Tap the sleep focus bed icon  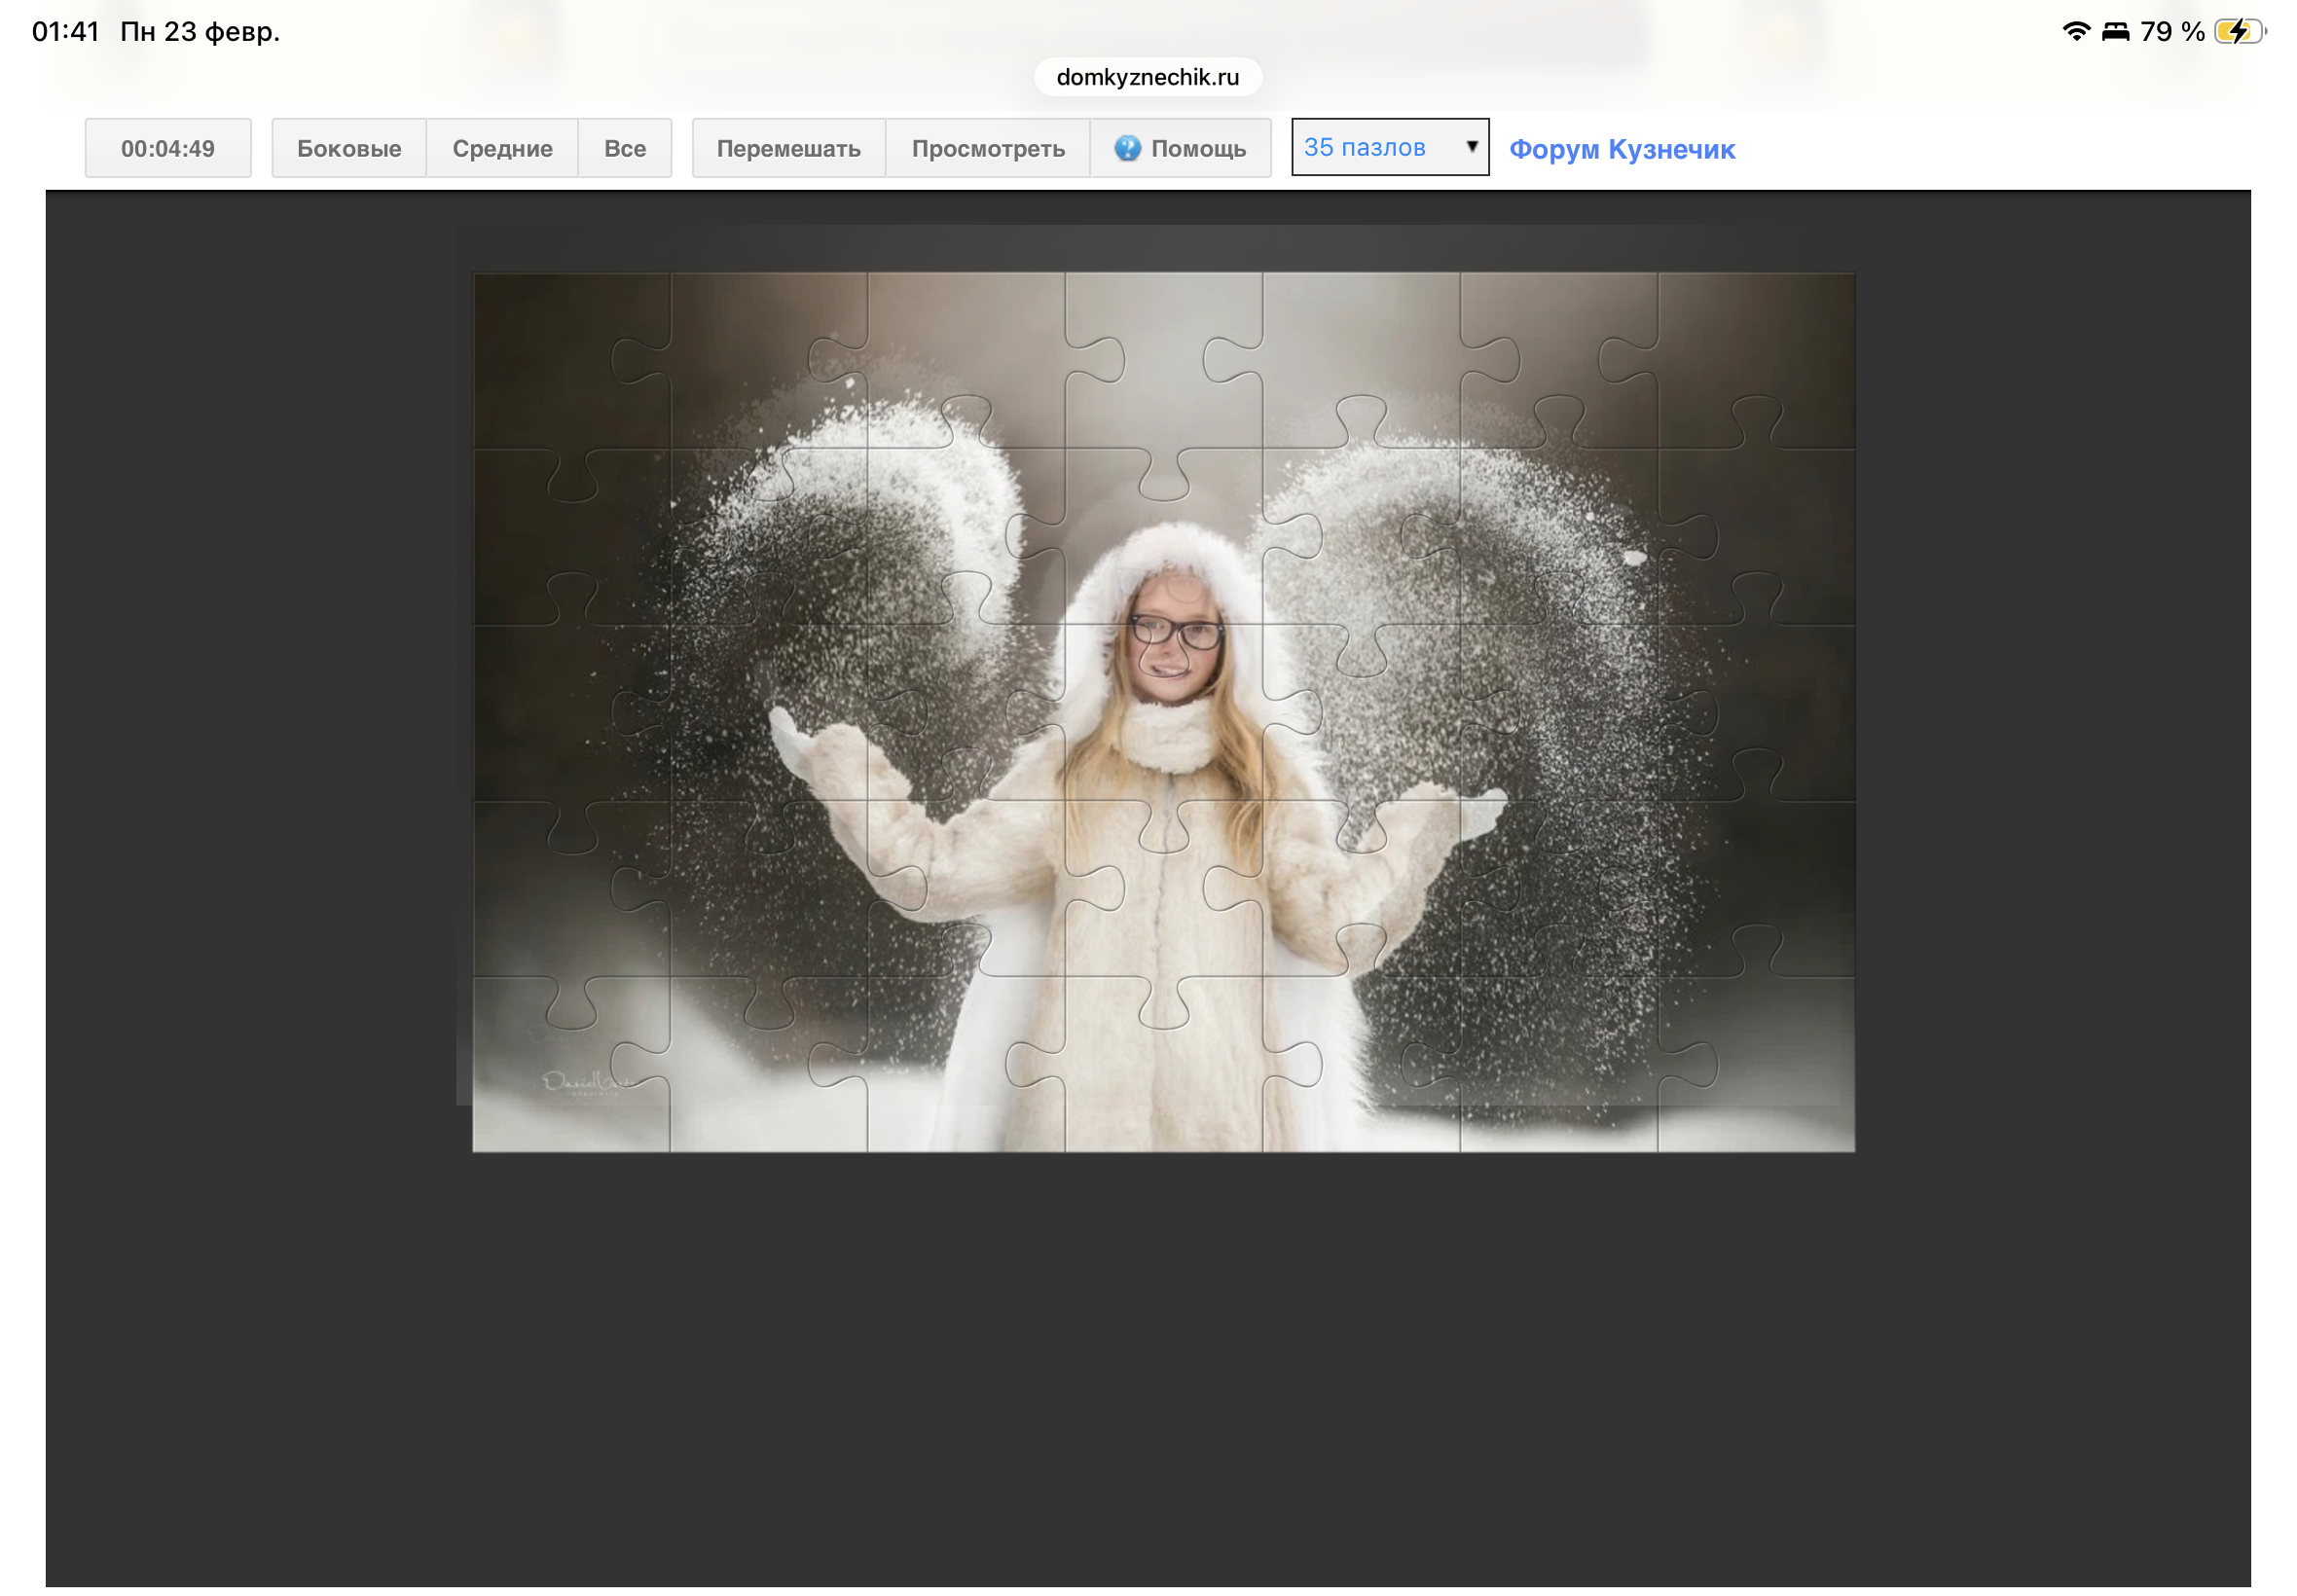click(x=2115, y=32)
